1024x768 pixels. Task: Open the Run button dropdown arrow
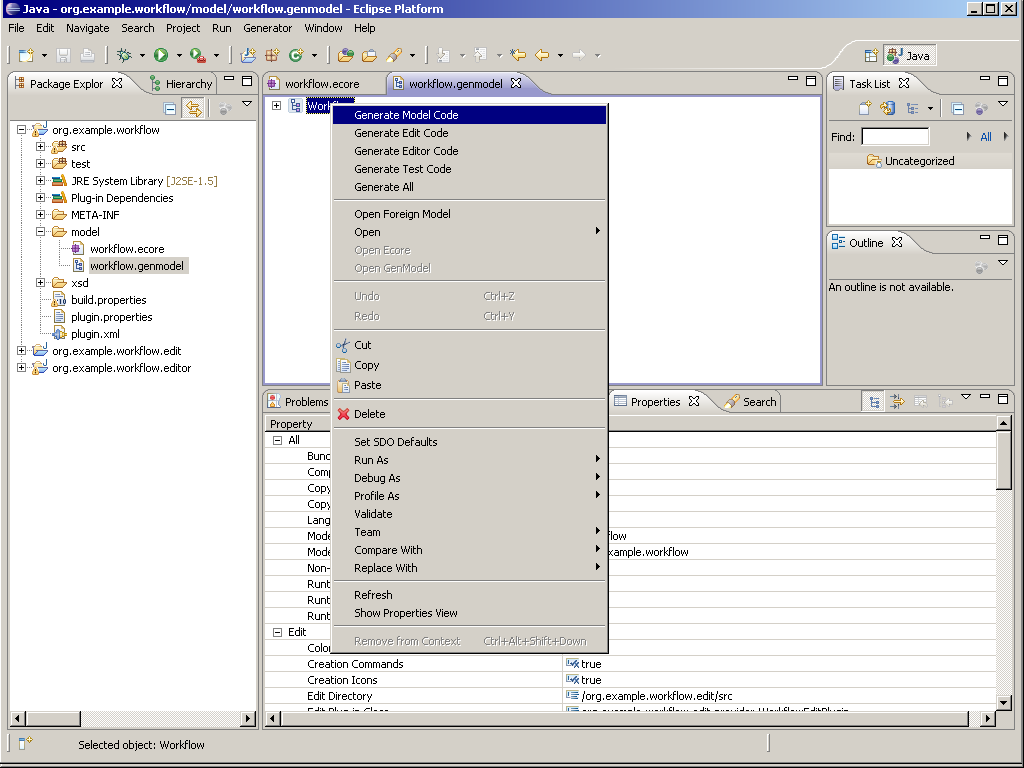pos(179,56)
